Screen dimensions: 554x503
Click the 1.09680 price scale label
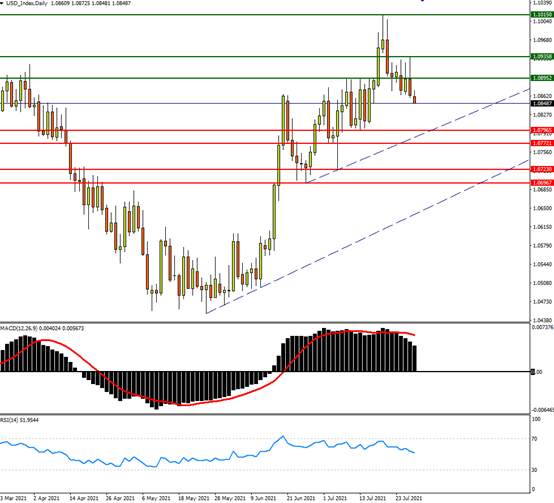tap(543, 40)
